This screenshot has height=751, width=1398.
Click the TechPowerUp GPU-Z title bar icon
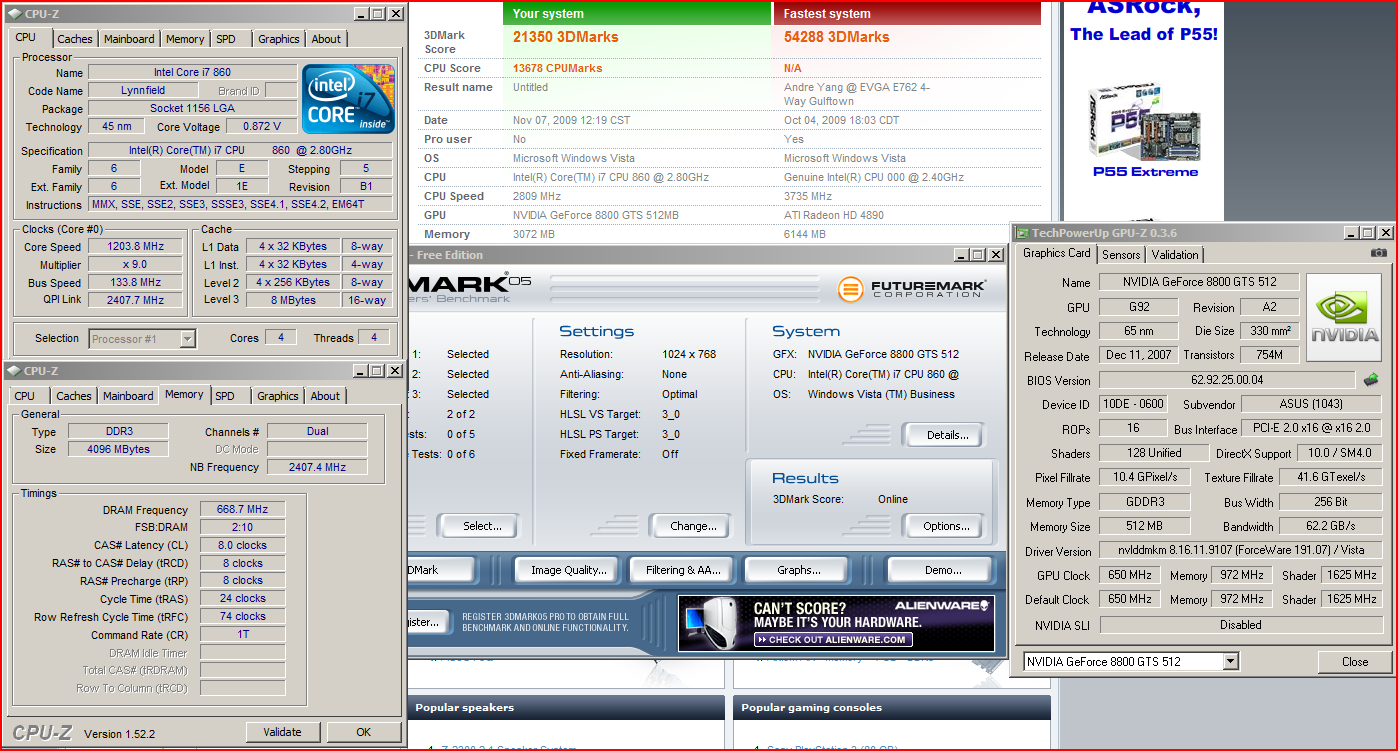[1022, 233]
